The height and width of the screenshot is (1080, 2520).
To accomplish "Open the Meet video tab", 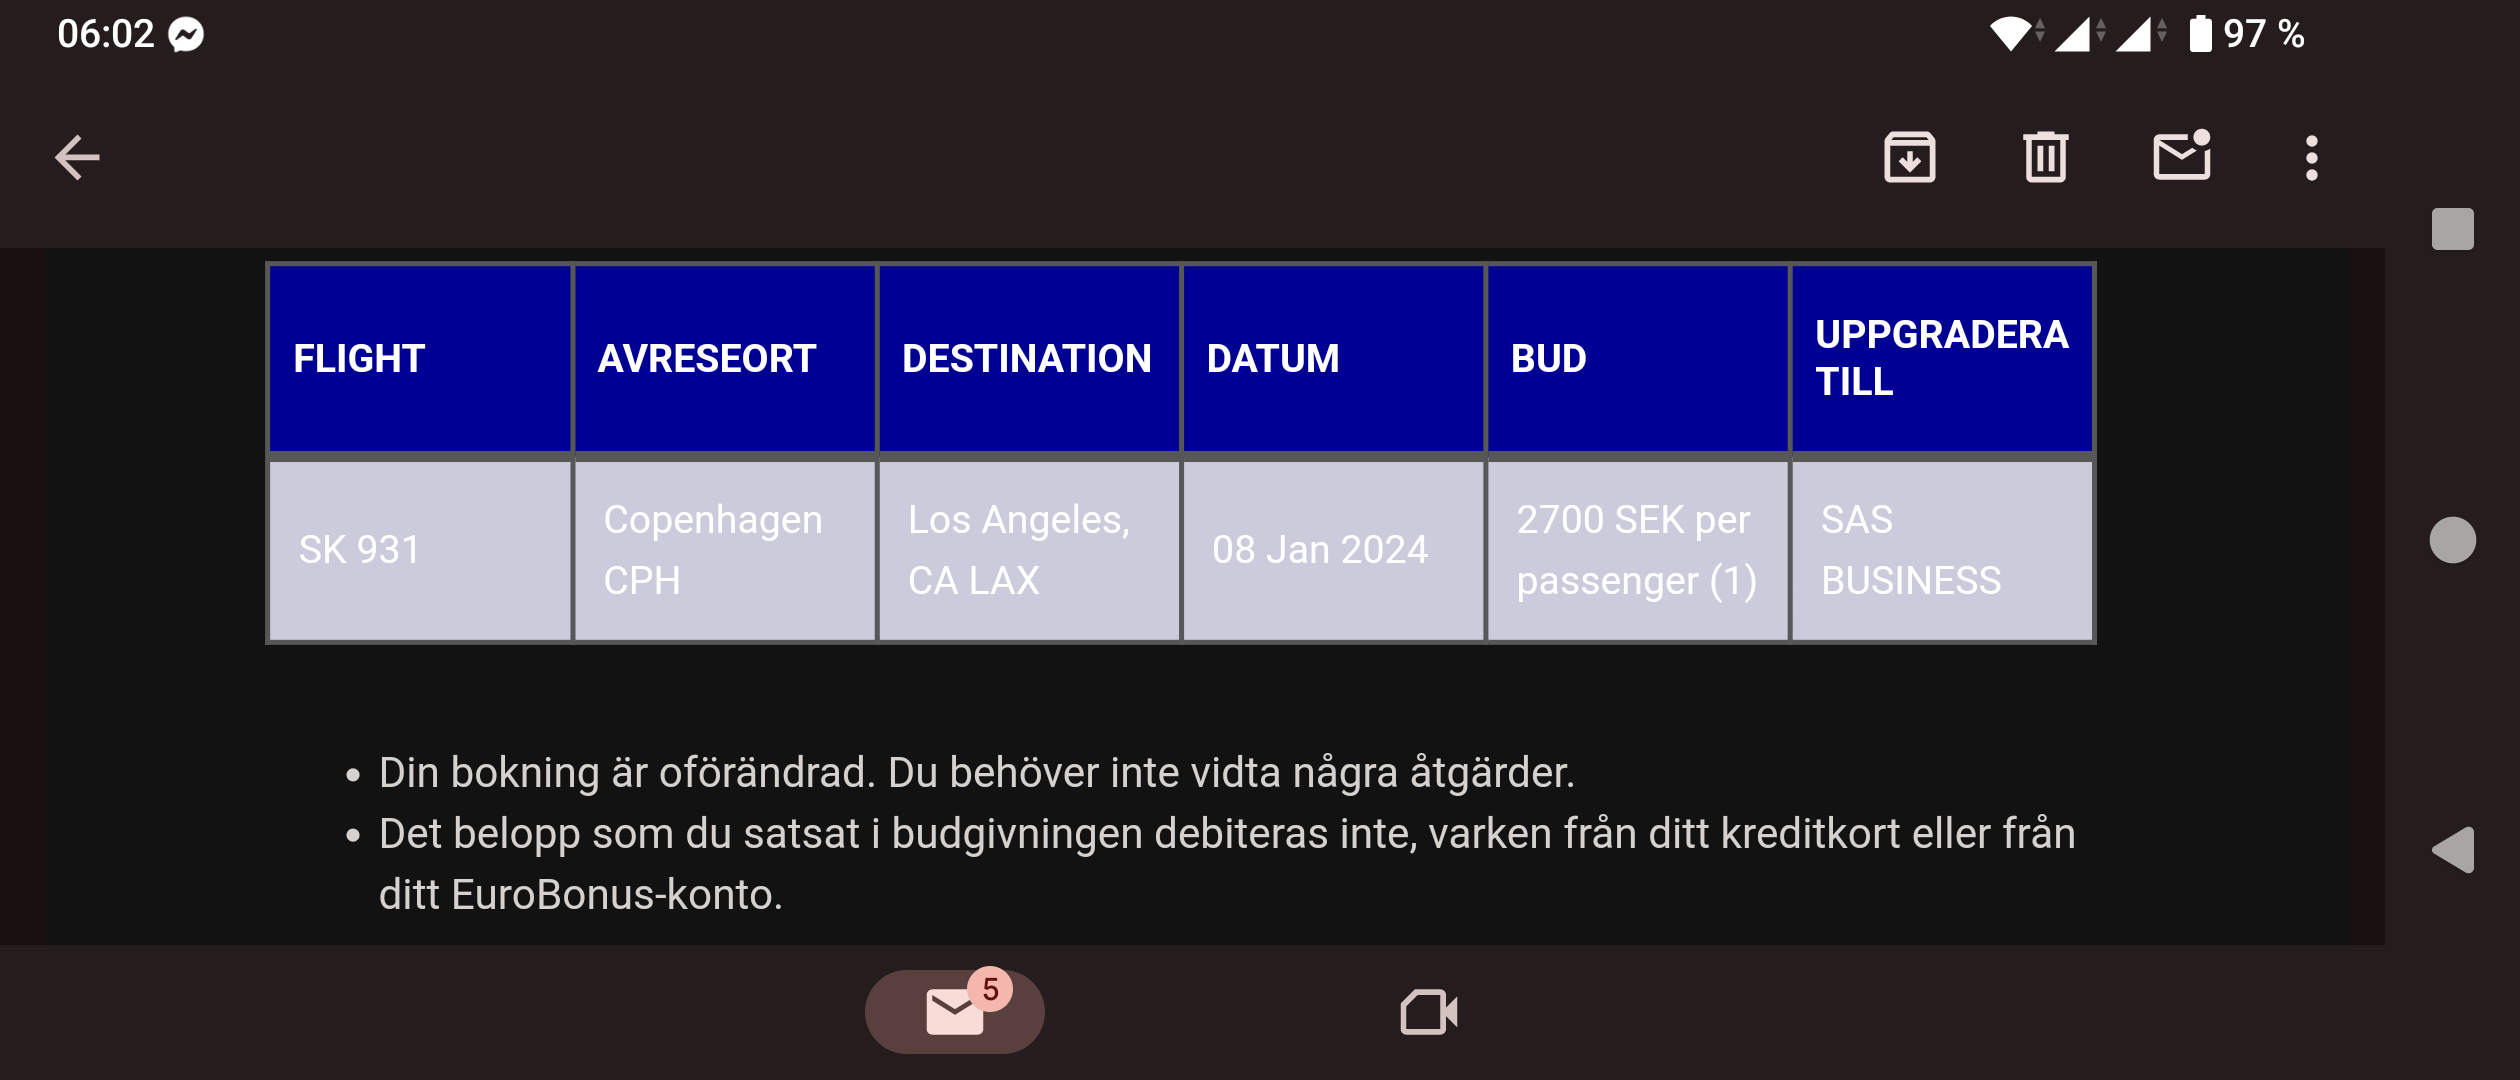I will point(1428,1012).
